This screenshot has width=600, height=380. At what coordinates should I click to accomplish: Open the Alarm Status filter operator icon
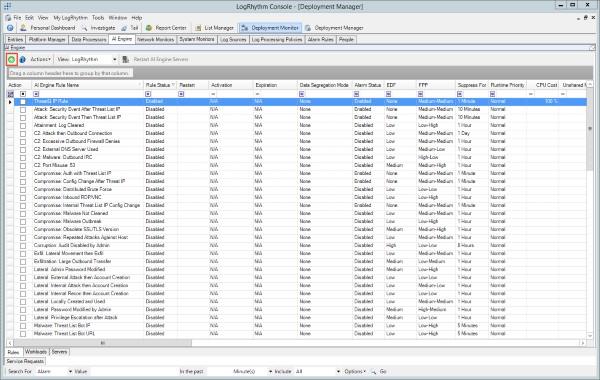(x=356, y=94)
